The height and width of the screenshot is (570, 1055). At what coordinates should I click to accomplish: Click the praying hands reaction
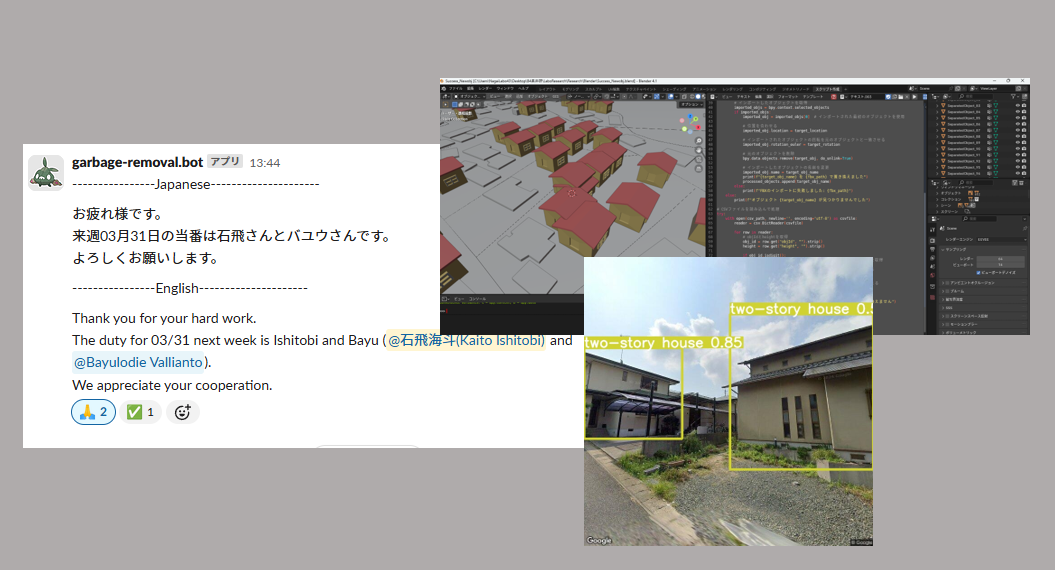[93, 412]
